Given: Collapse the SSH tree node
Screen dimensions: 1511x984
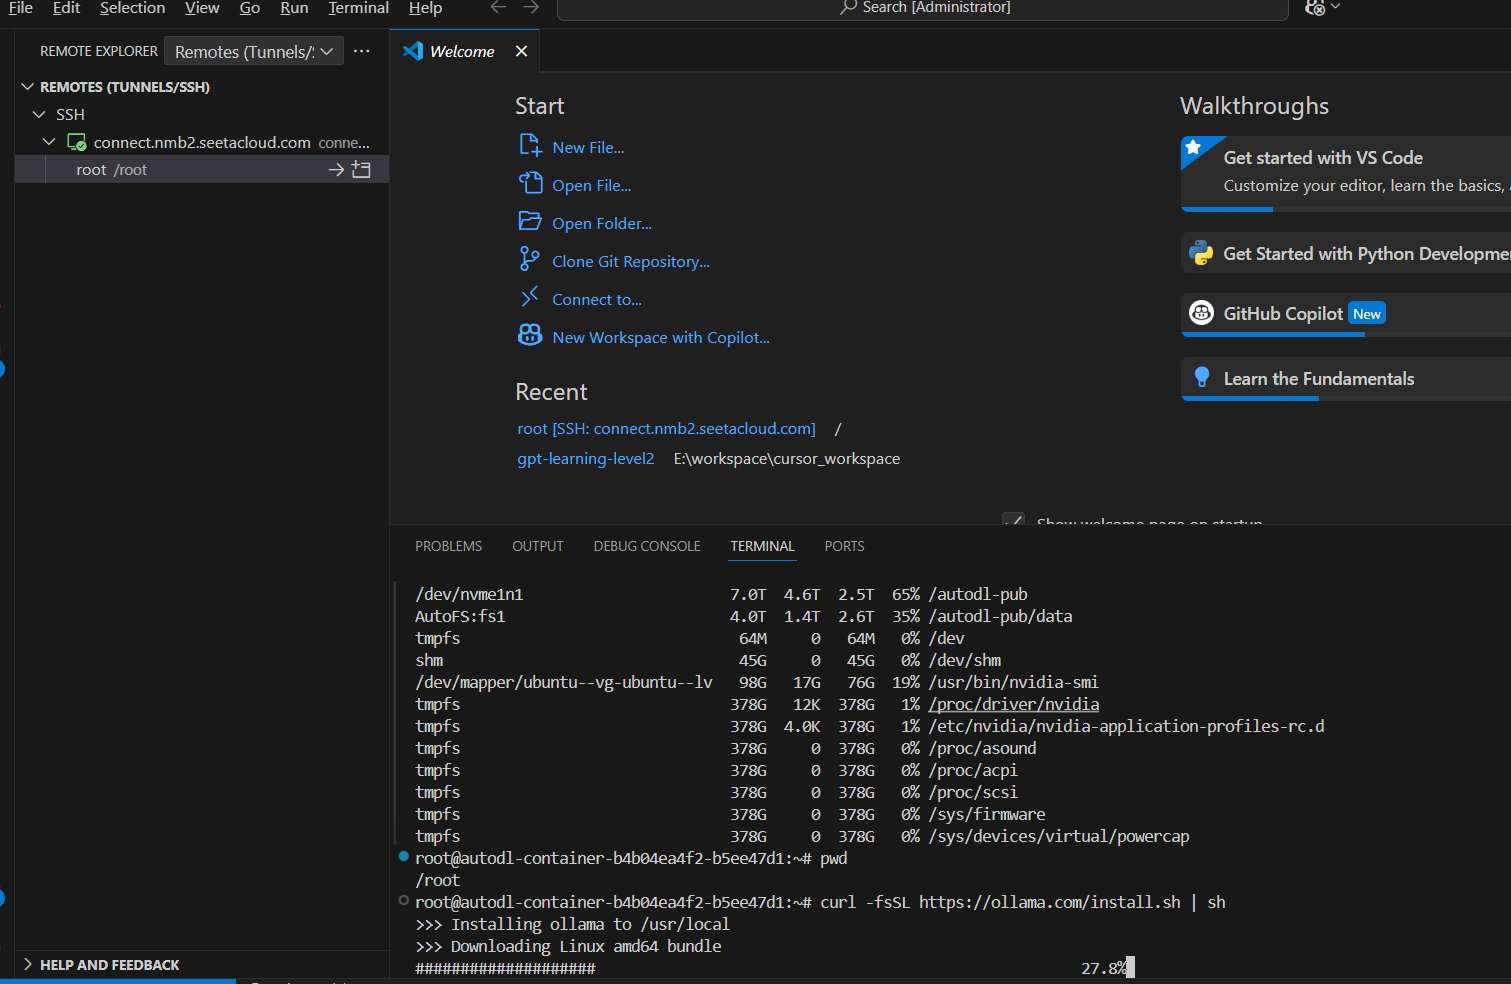Looking at the screenshot, I should (x=39, y=114).
